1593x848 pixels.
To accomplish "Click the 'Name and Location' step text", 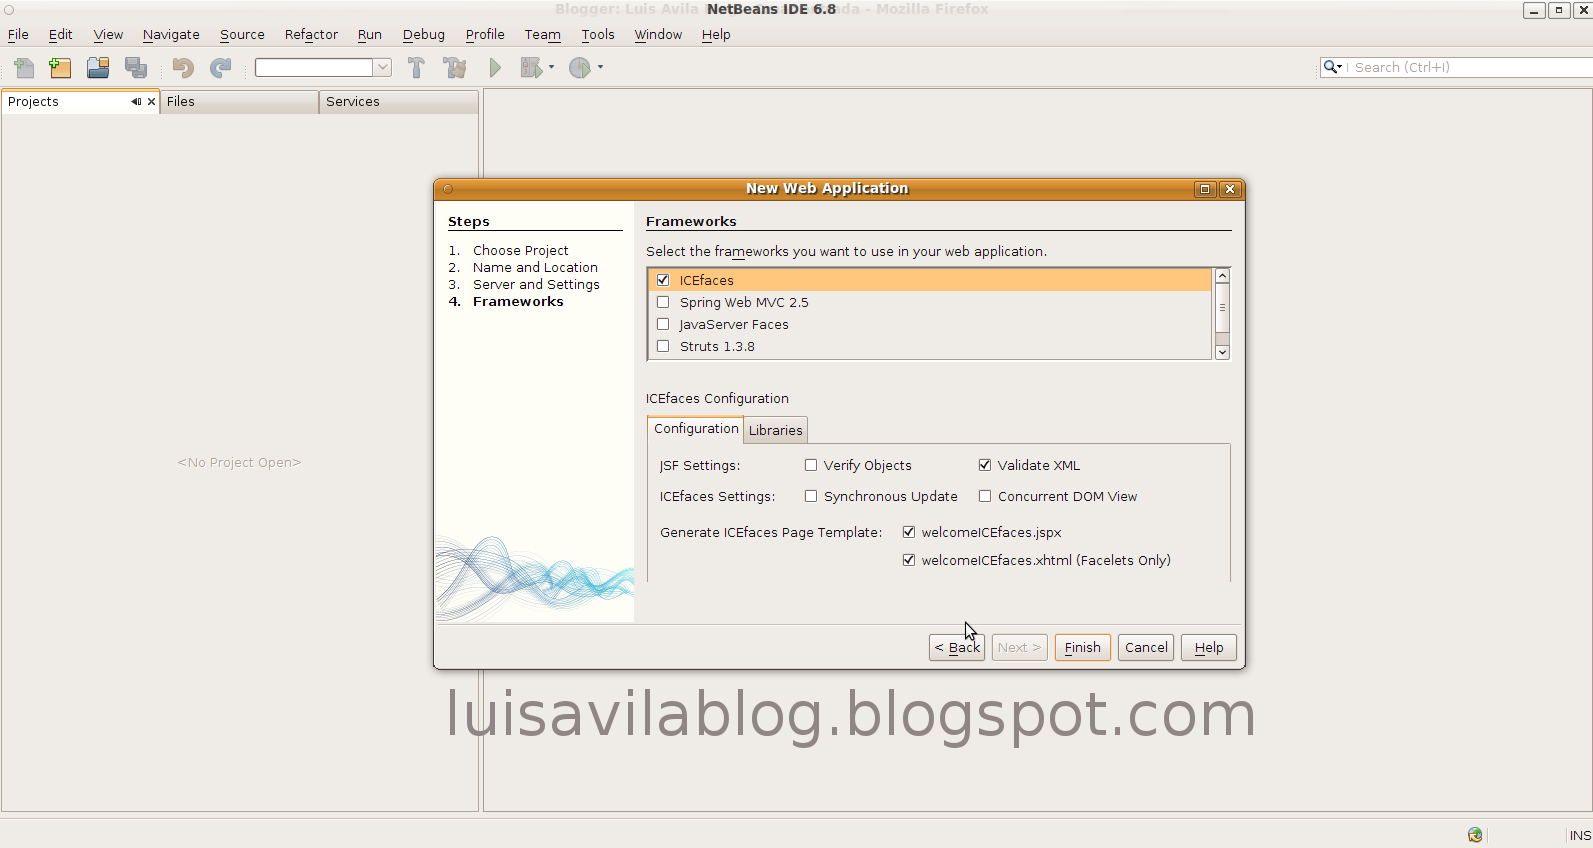I will (535, 267).
